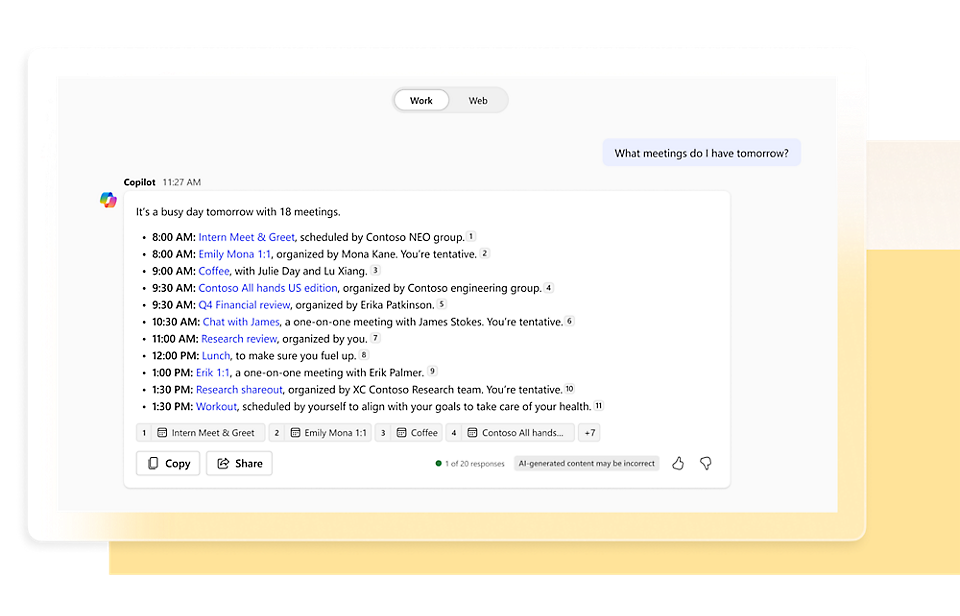Open the Chat with James link
Screen dimensions: 960x616
click(x=241, y=322)
